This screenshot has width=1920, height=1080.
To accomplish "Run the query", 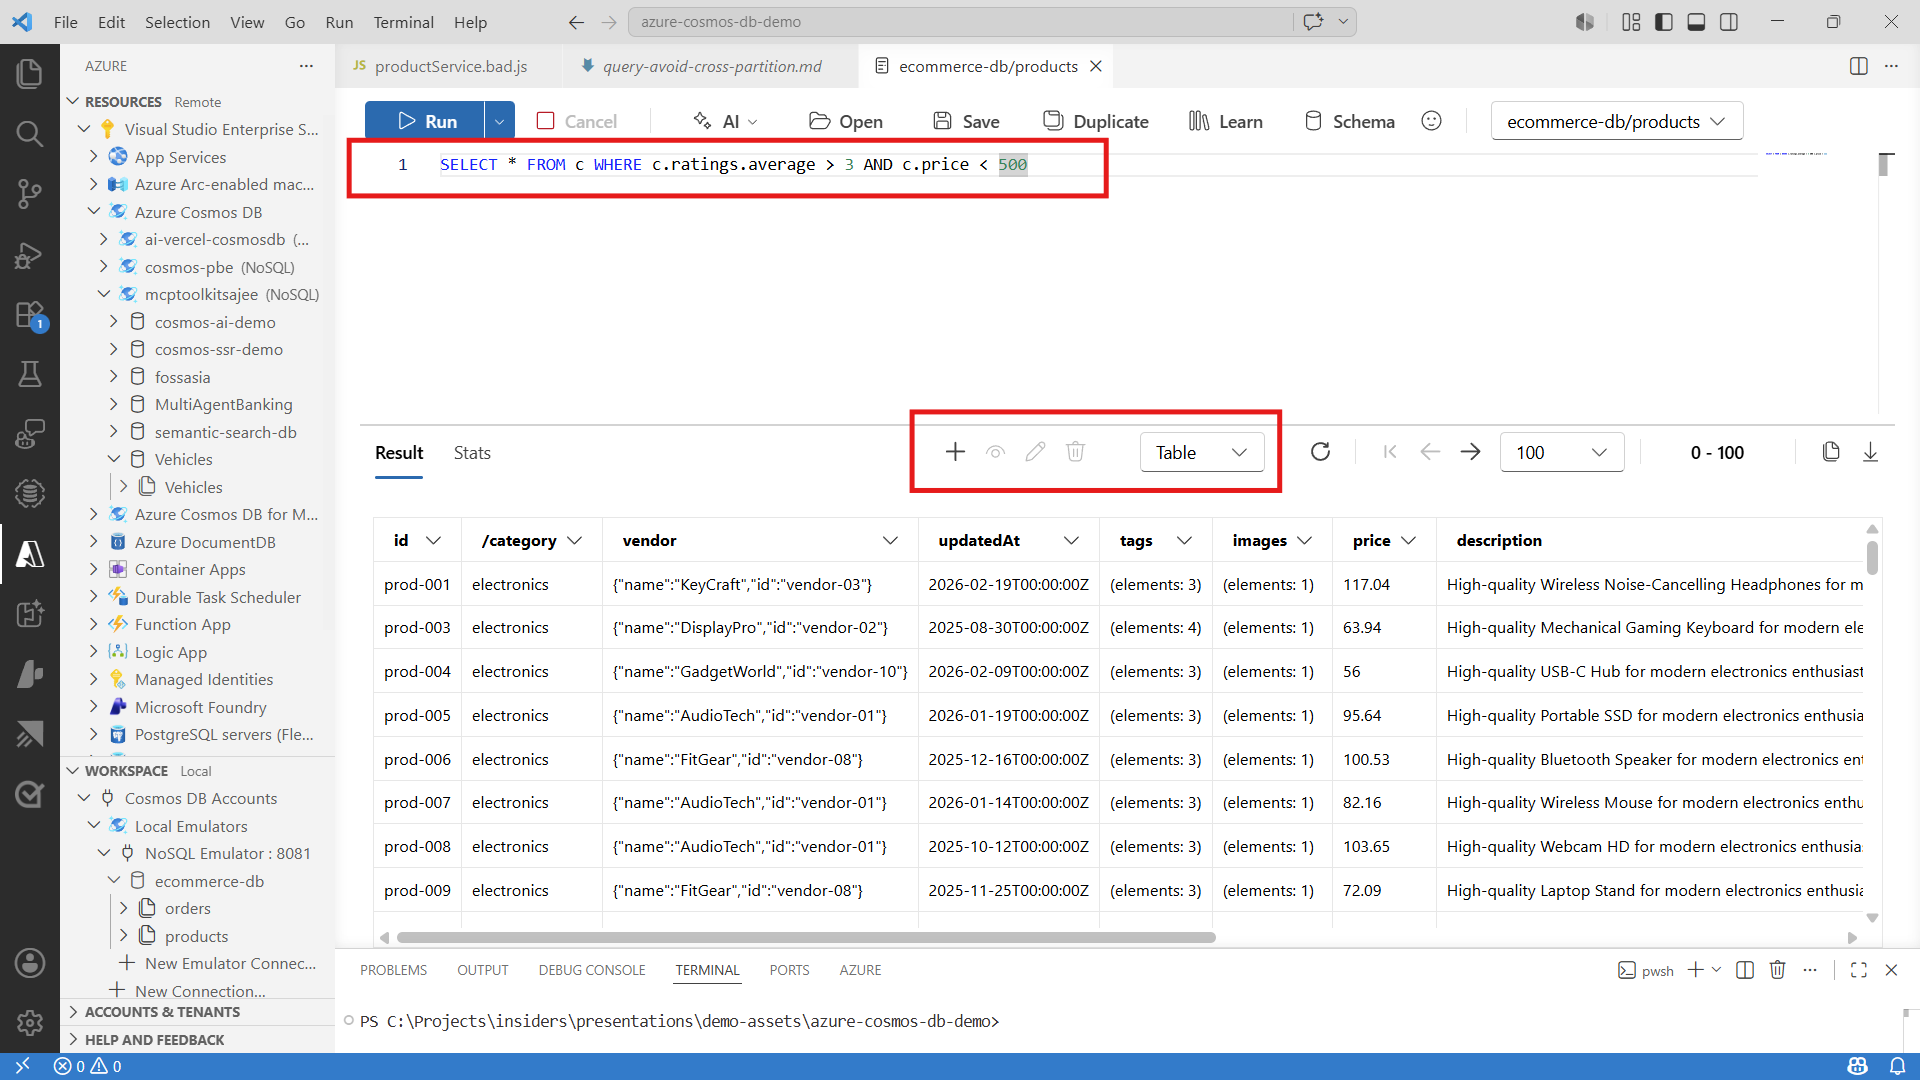I will (425, 121).
